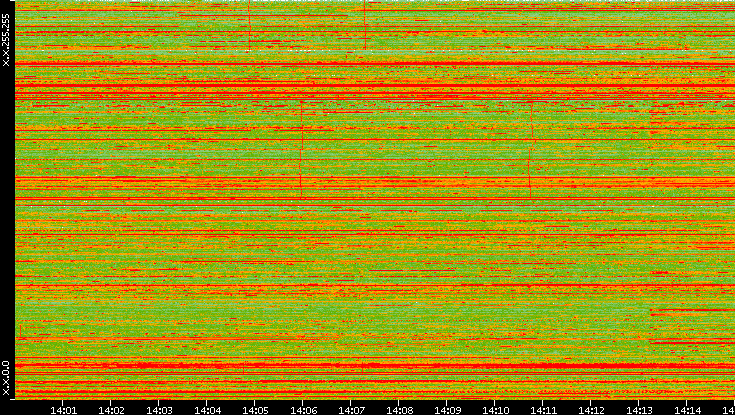Click the x.x.0.0 vertical axis label
735x415 pixels.
click(6, 378)
